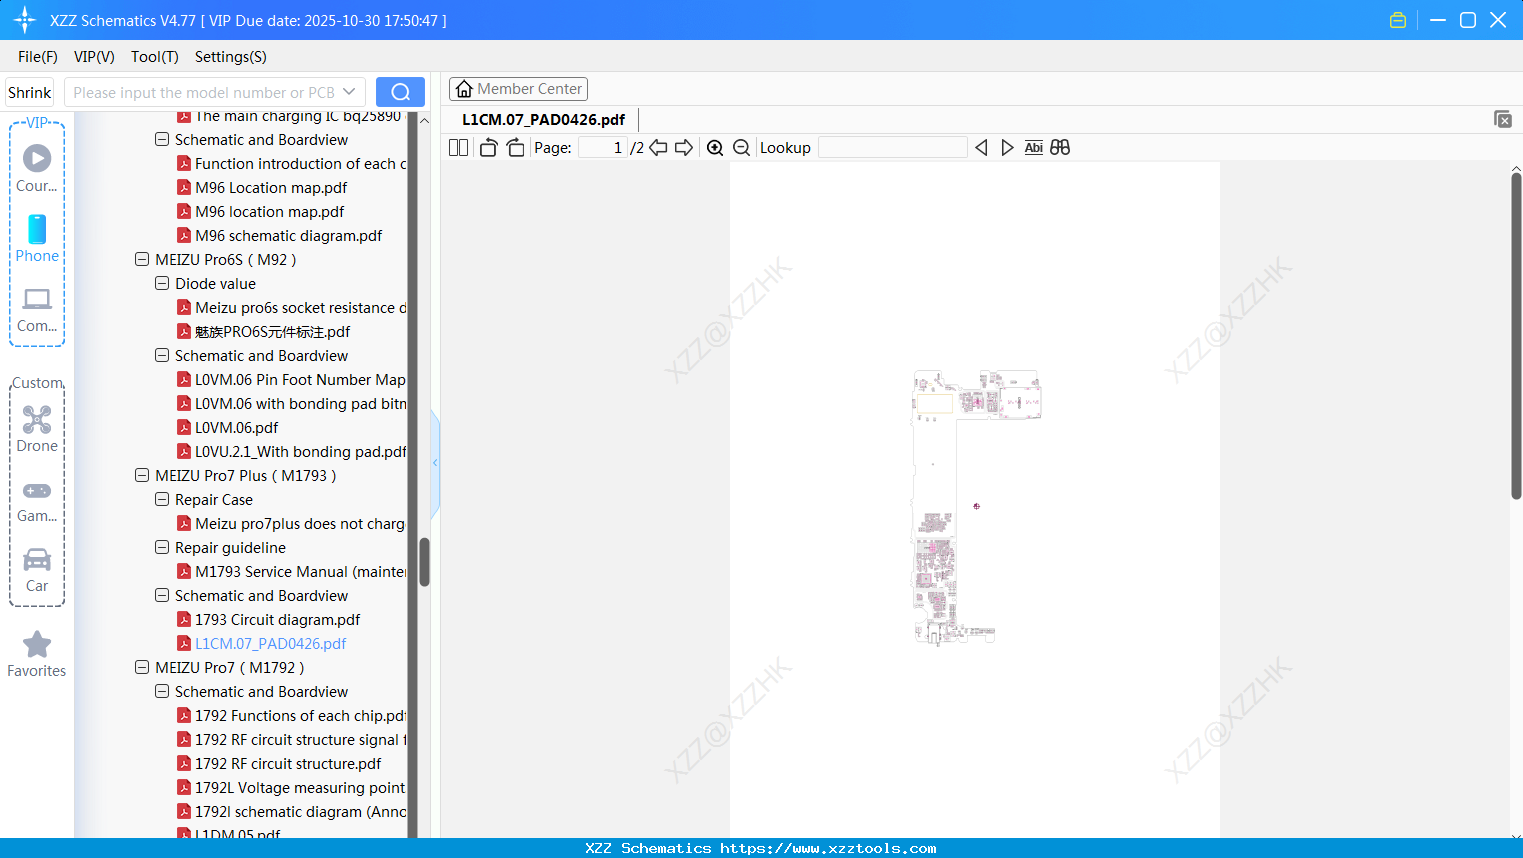The width and height of the screenshot is (1523, 858).
Task: Open Member Center home button
Action: coord(518,89)
